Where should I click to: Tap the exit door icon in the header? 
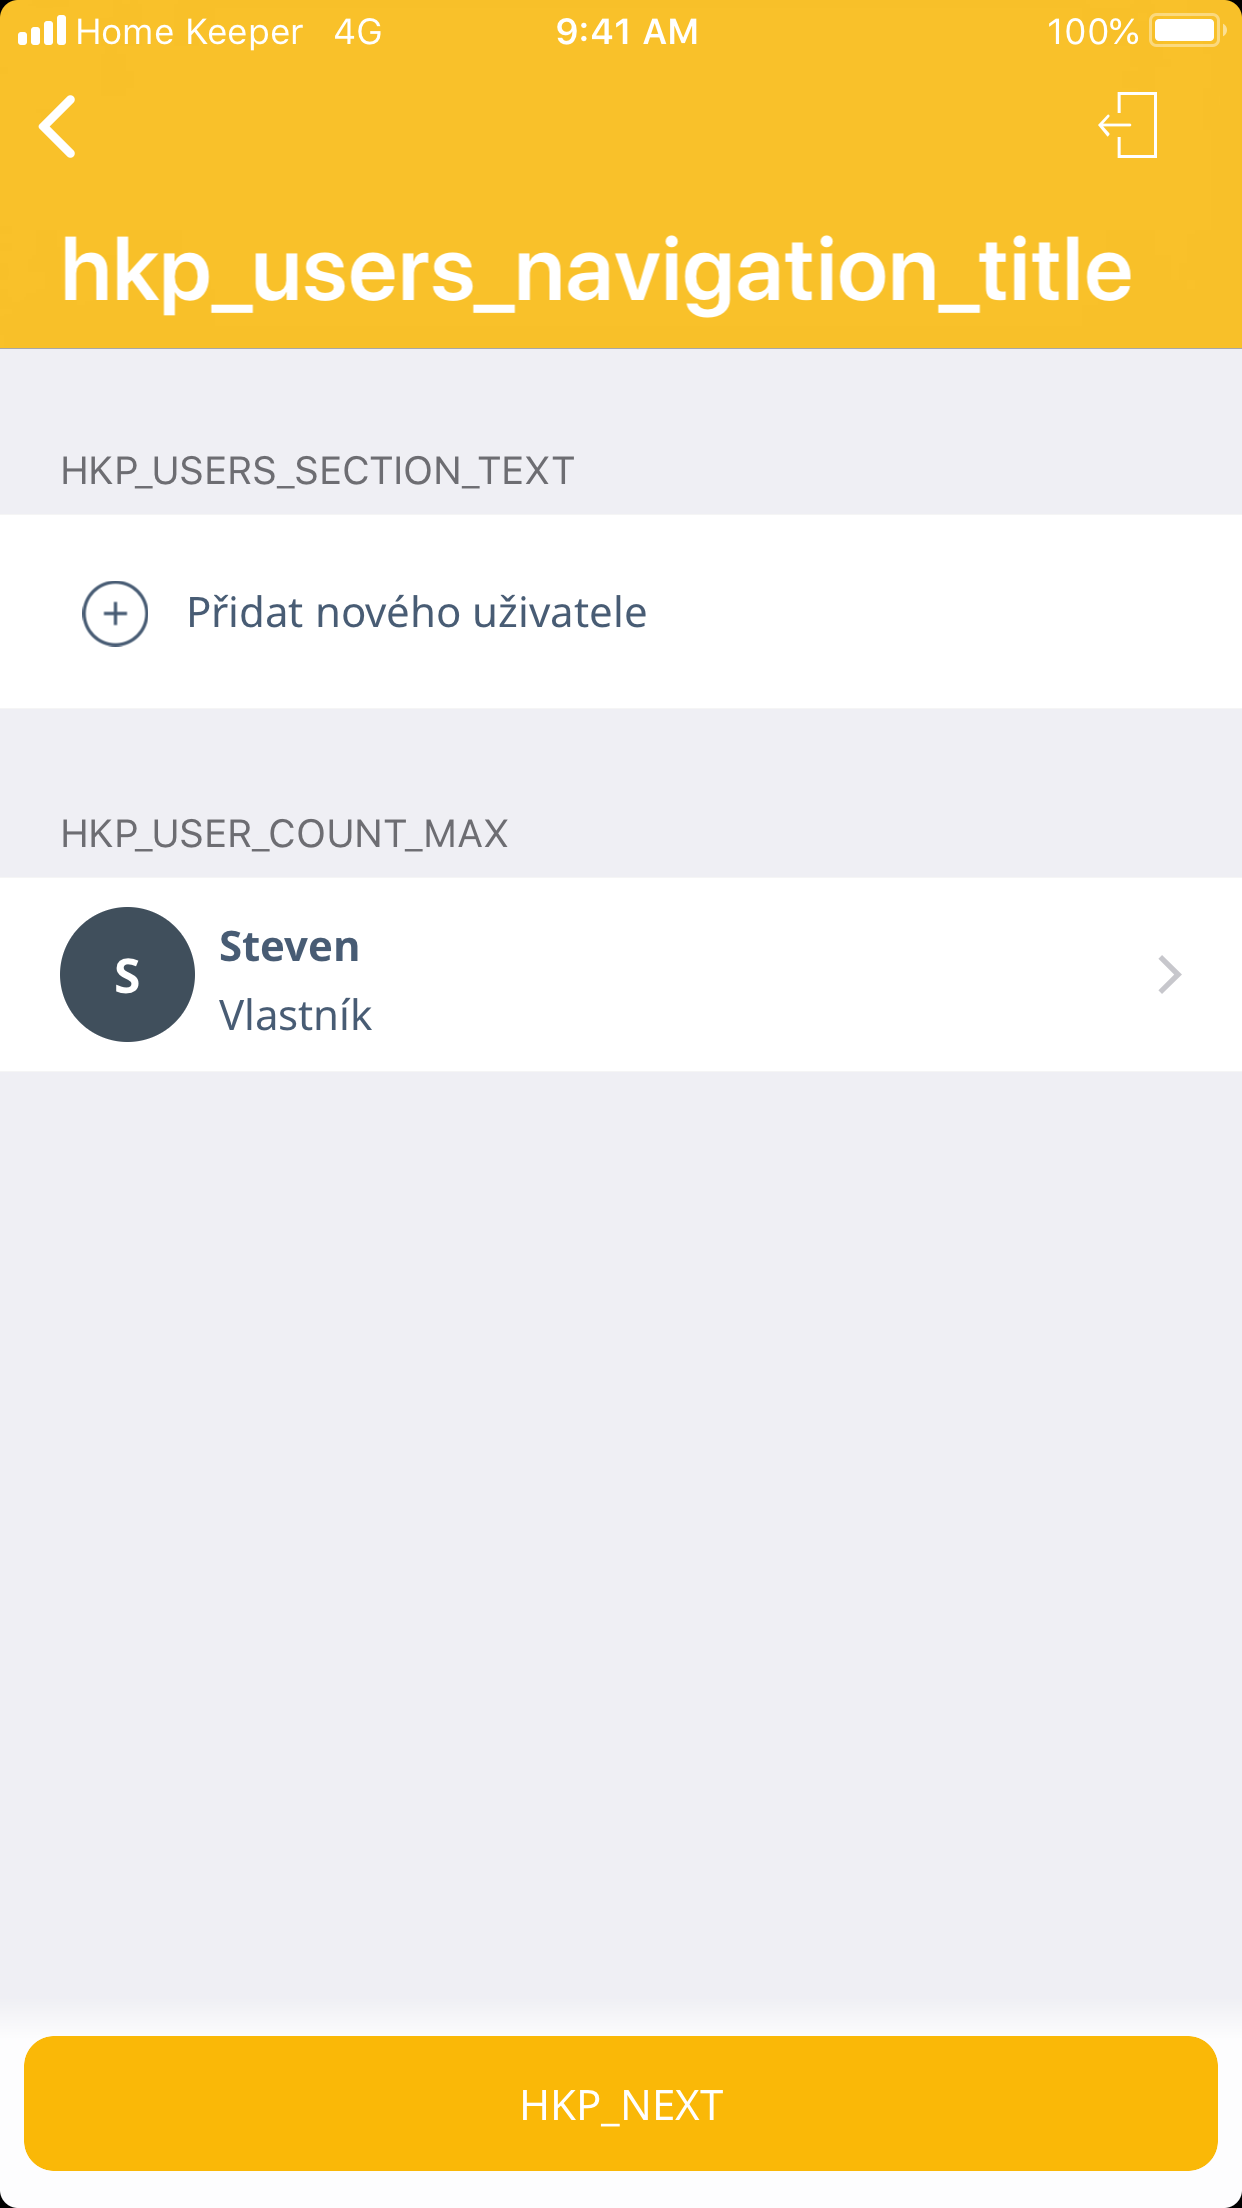(x=1129, y=126)
